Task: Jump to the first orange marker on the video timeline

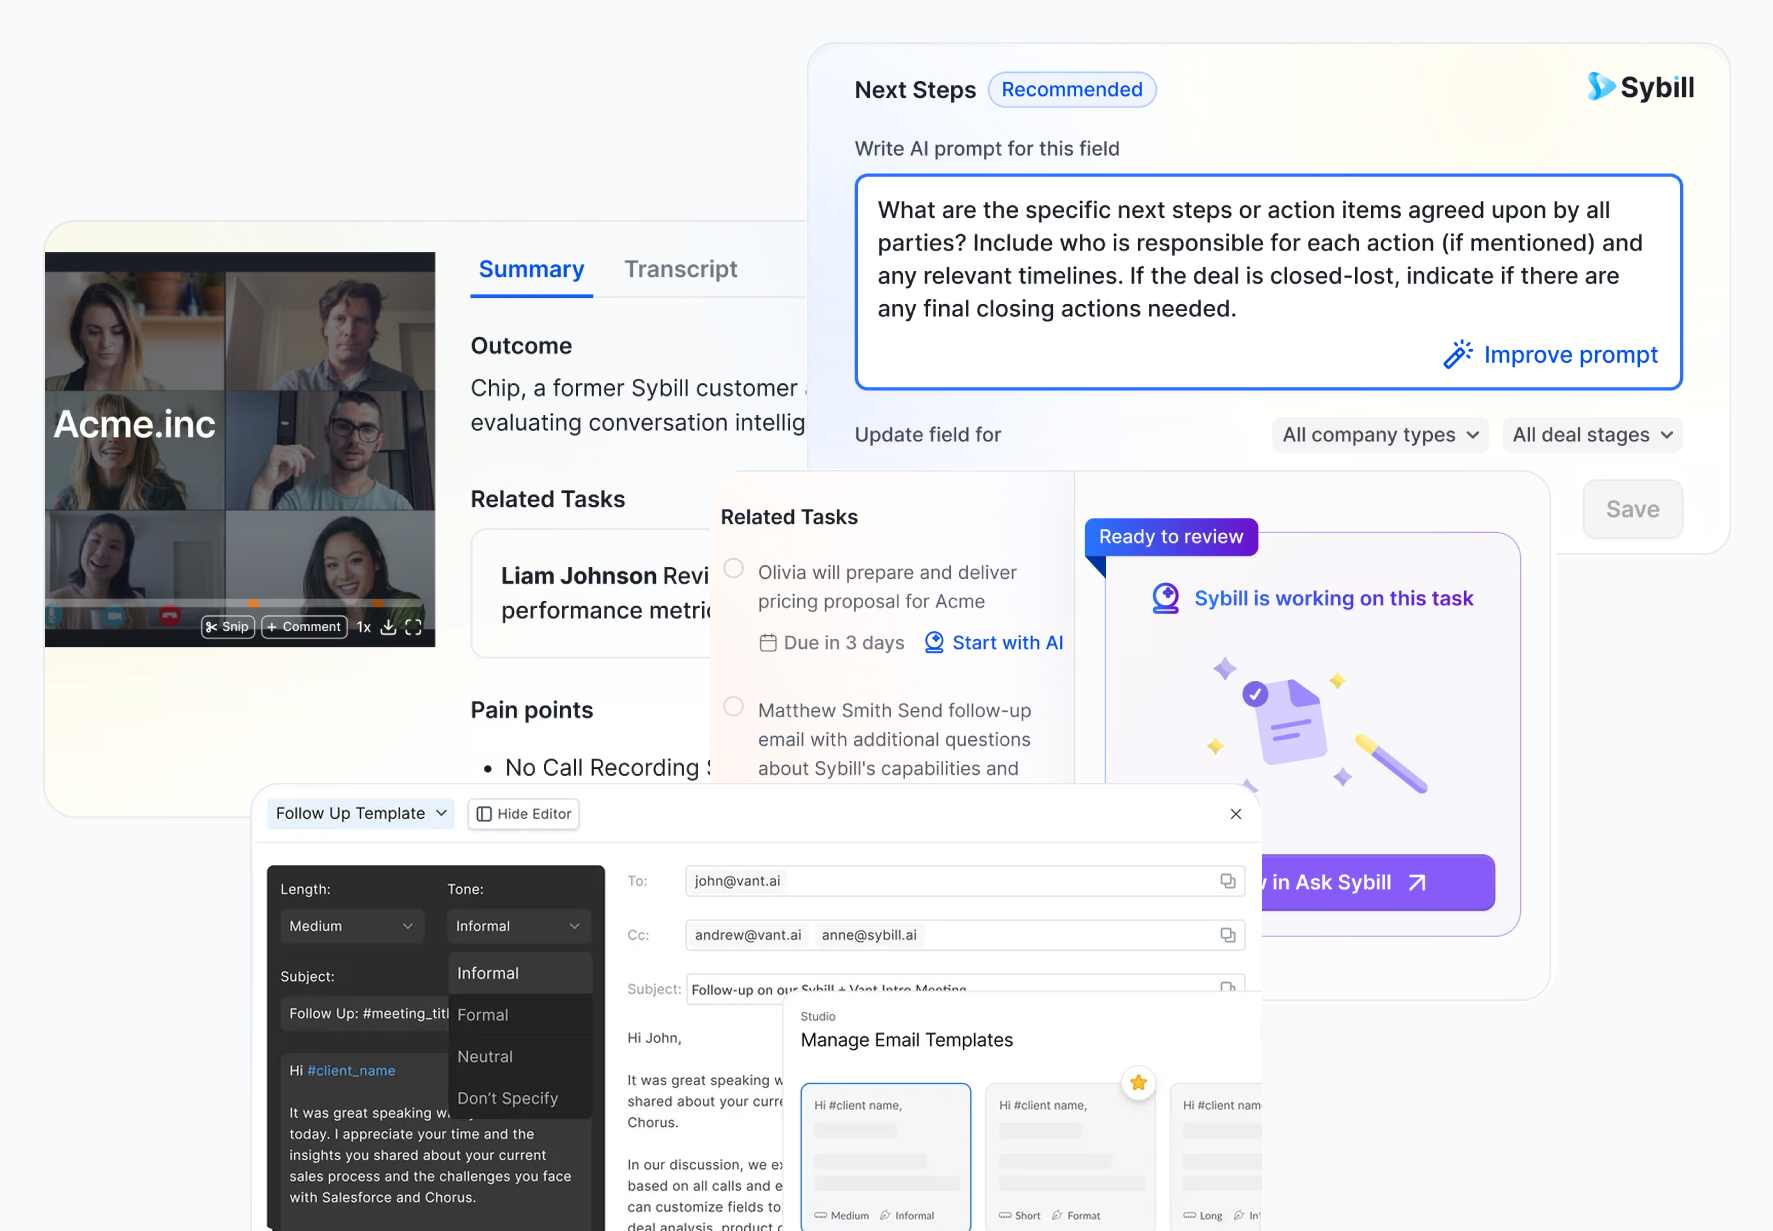Action: pyautogui.click(x=254, y=603)
